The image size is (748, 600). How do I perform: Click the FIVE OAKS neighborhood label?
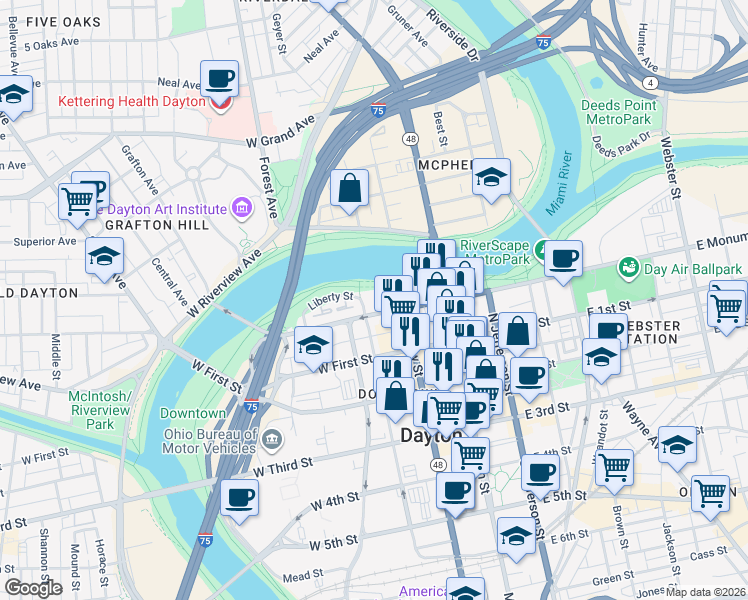coord(63,22)
